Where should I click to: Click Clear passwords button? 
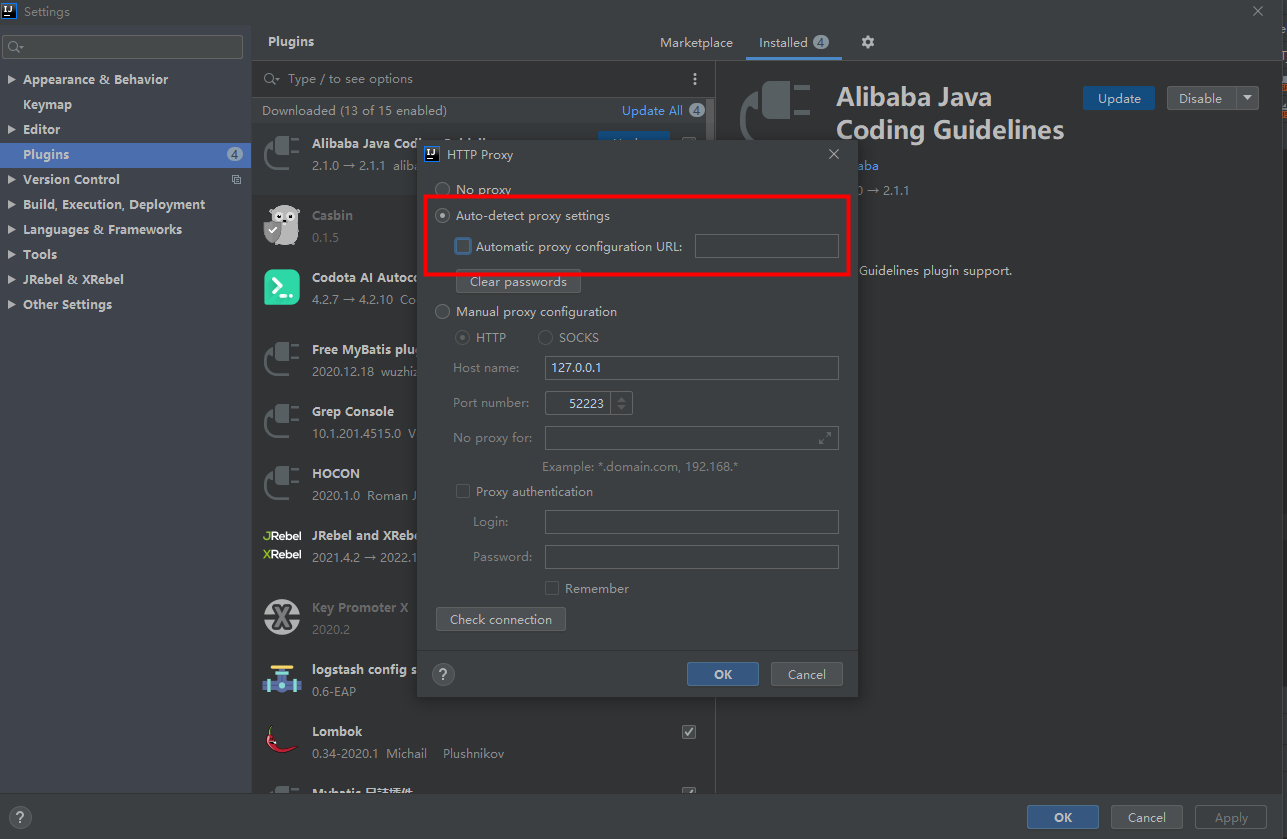click(518, 281)
